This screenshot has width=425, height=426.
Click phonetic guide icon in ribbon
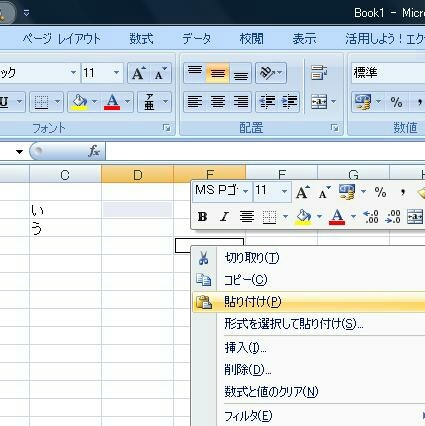149,102
